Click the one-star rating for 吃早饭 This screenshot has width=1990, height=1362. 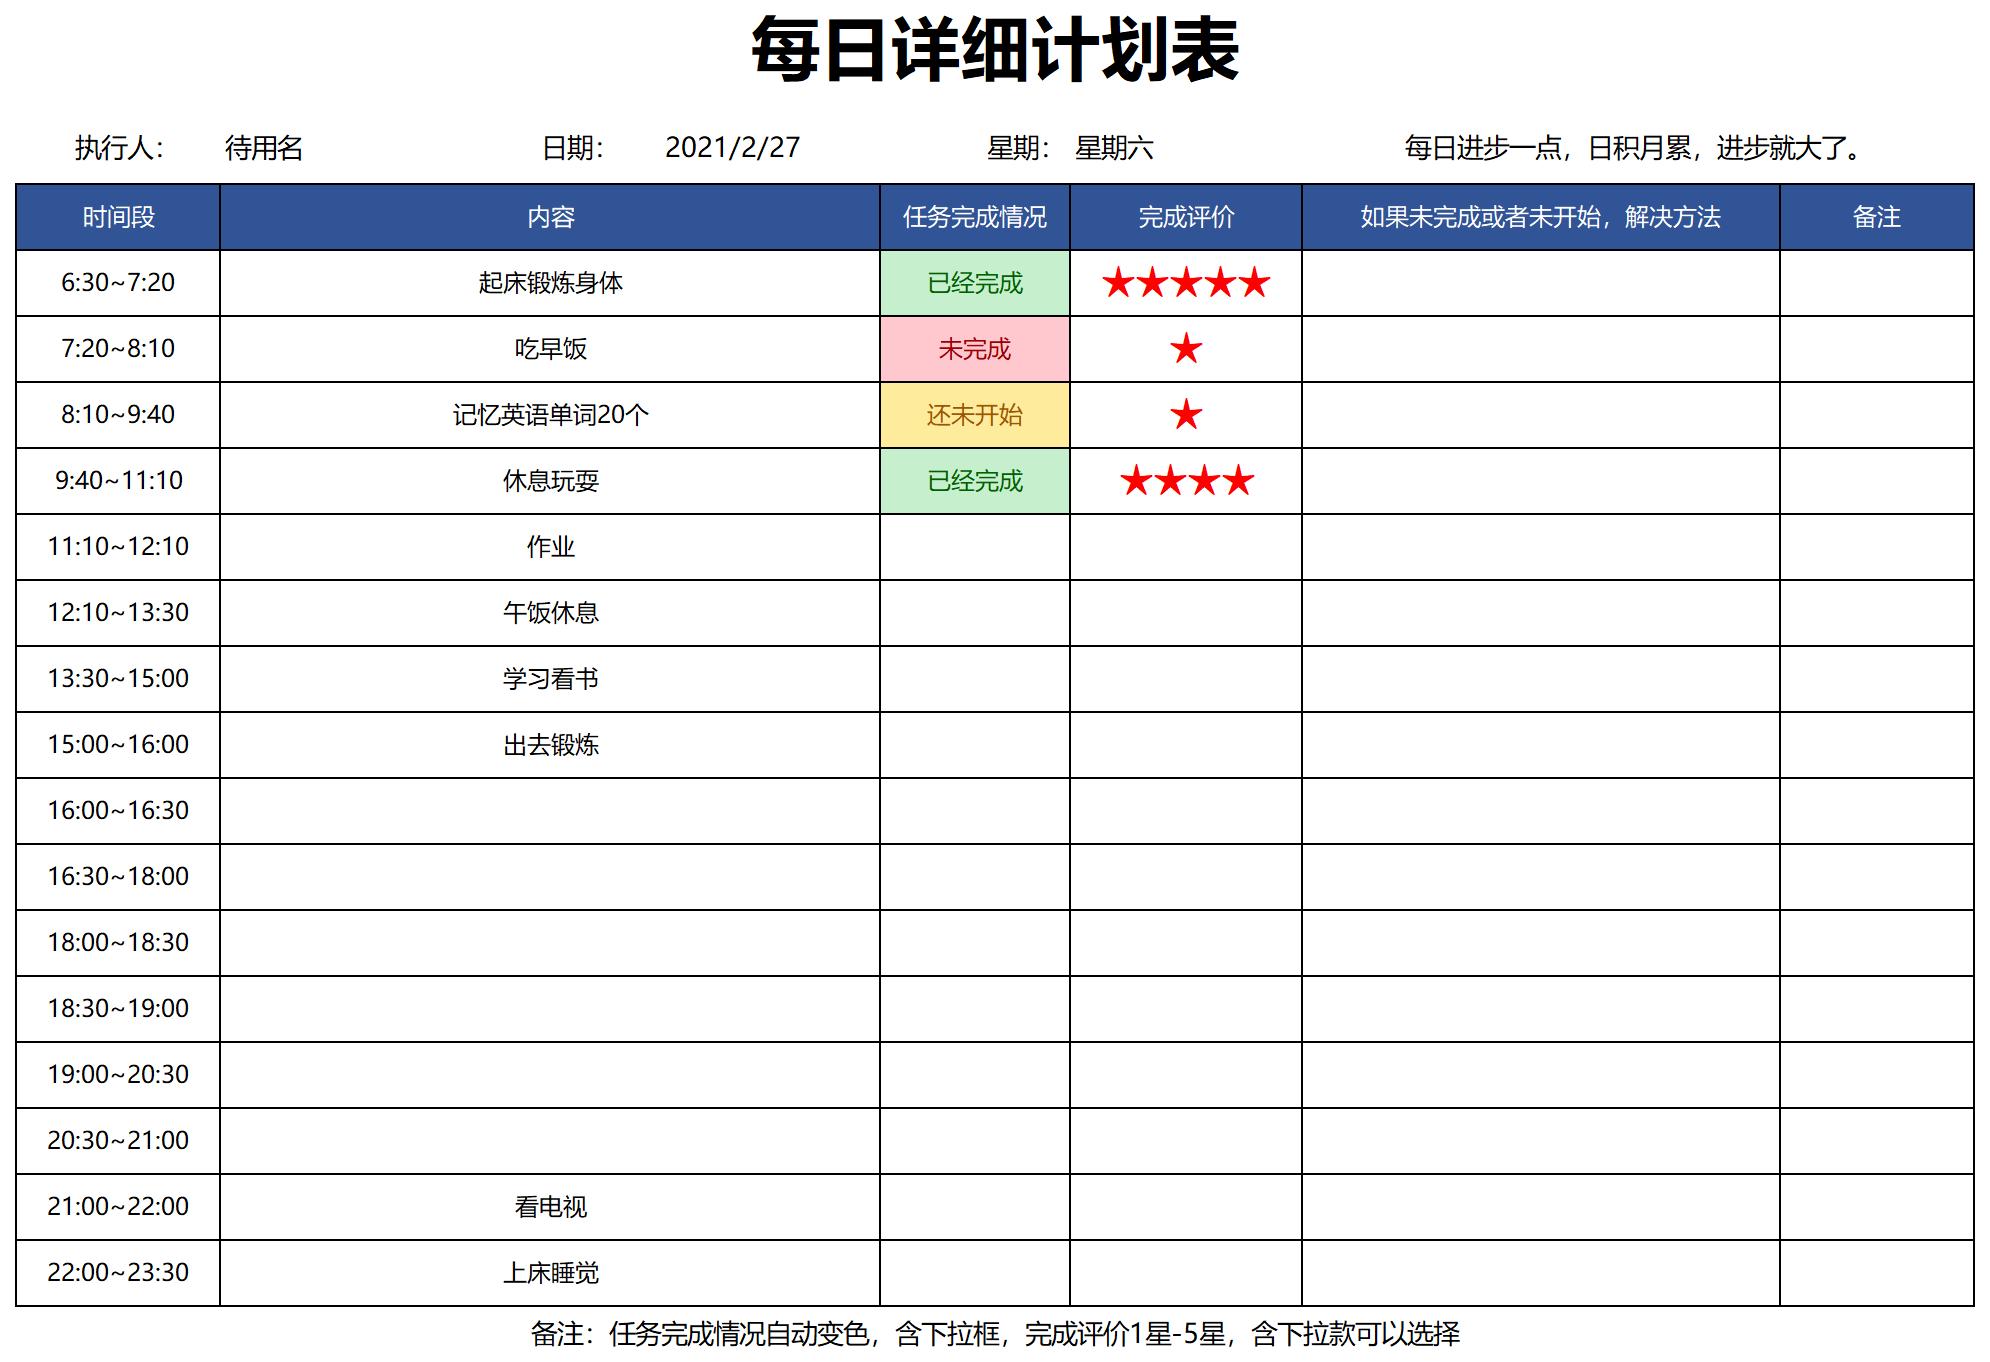[1186, 349]
